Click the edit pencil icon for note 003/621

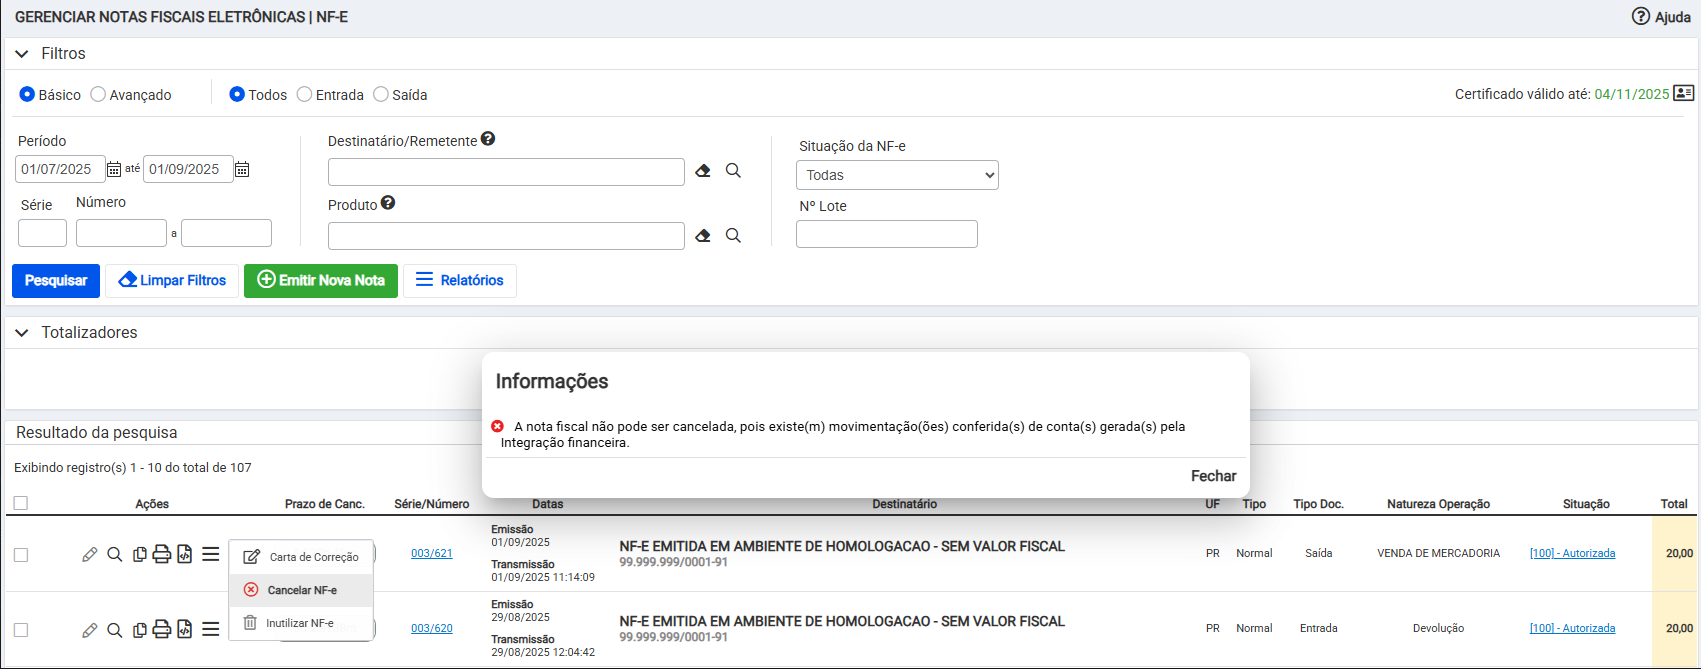click(89, 554)
